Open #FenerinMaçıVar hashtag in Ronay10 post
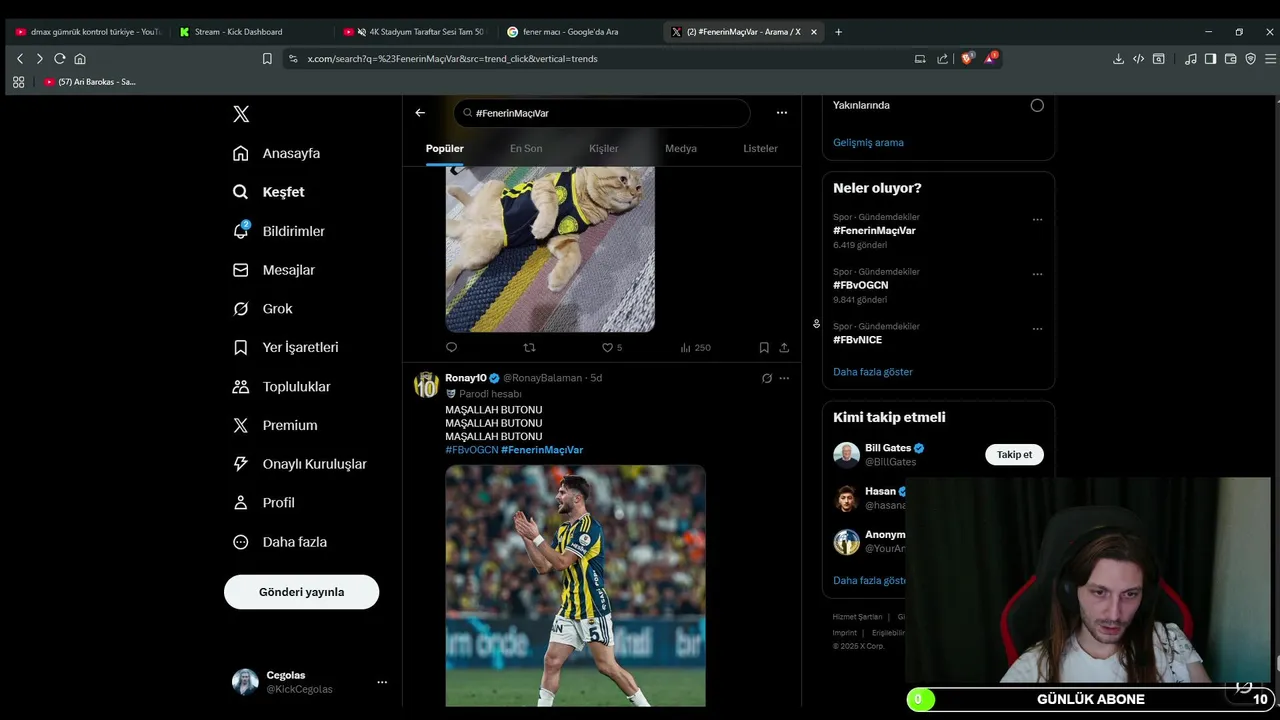The width and height of the screenshot is (1280, 720). coord(542,450)
